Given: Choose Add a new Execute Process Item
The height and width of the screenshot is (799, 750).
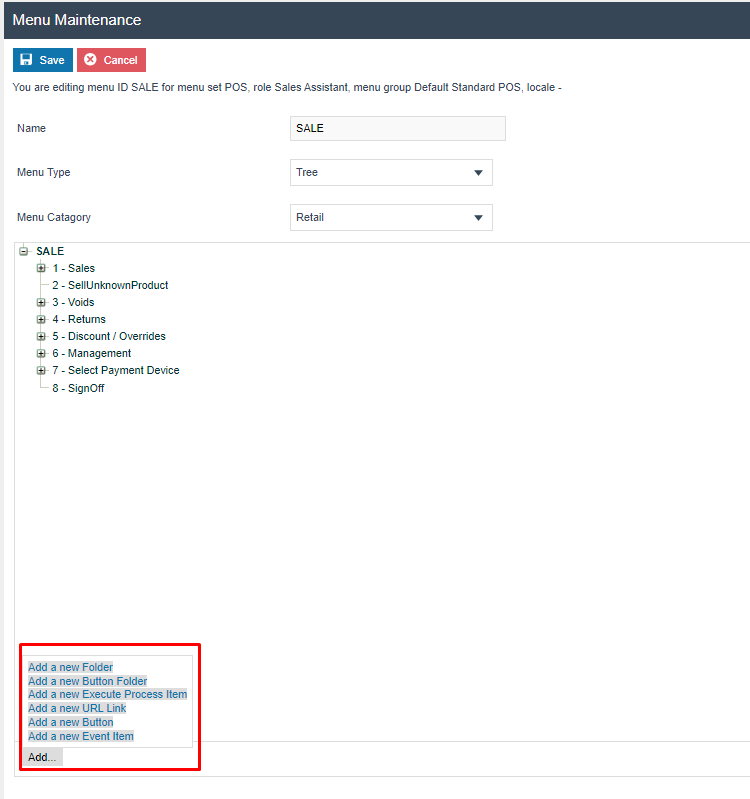Looking at the screenshot, I should point(108,695).
